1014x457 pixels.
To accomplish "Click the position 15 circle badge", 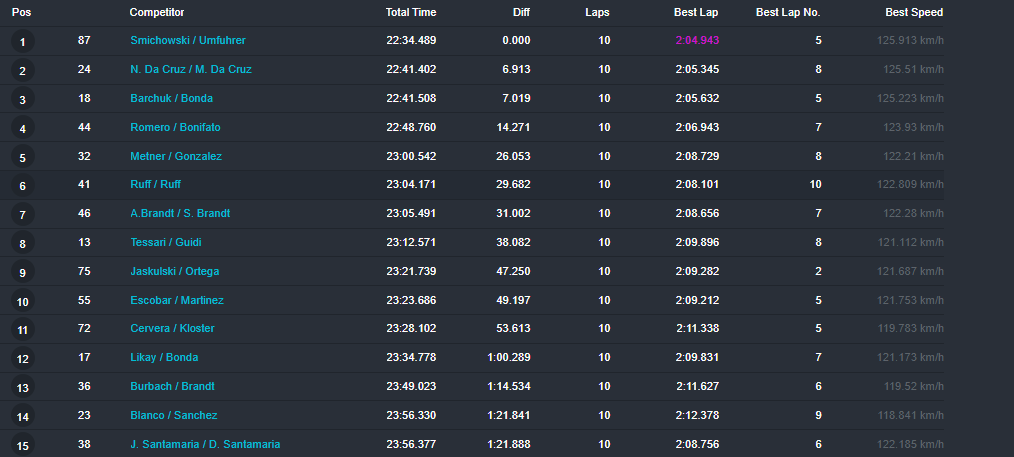I will click(22, 446).
